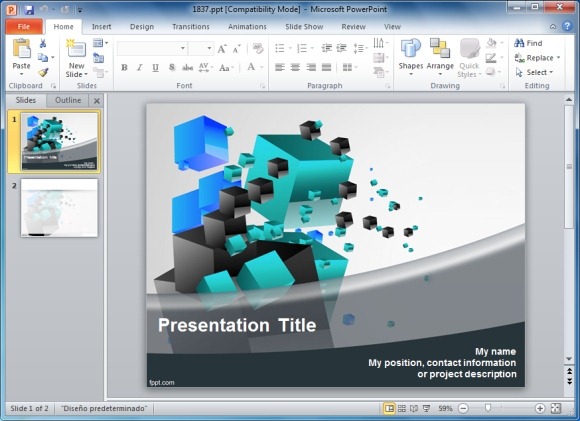Toggle Italic formatting
The height and width of the screenshot is (421, 580).
tap(139, 68)
